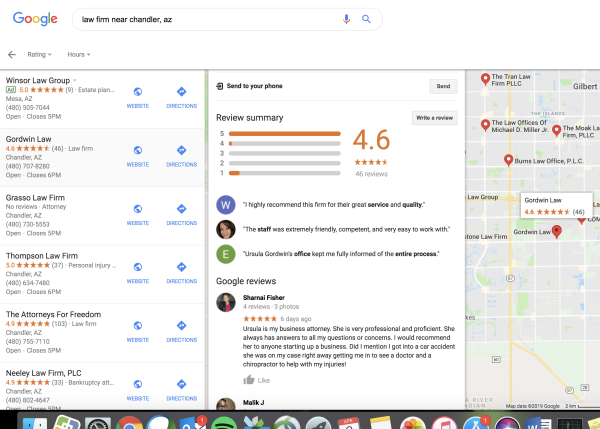This screenshot has height=429, width=600.
Task: Click the blue search magnifier icon
Action: (366, 19)
